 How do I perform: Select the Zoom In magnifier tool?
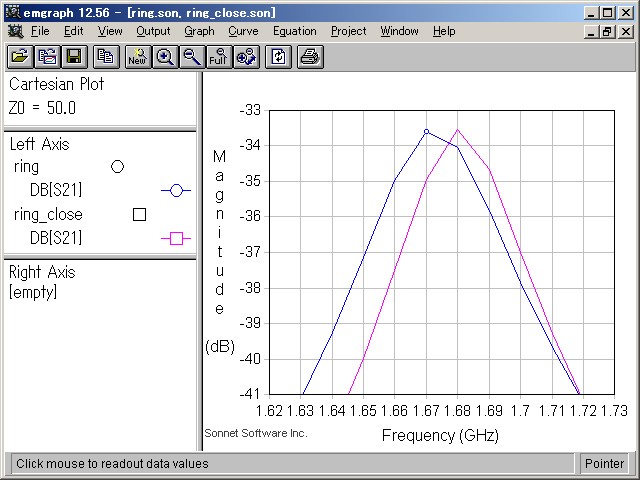coord(165,57)
